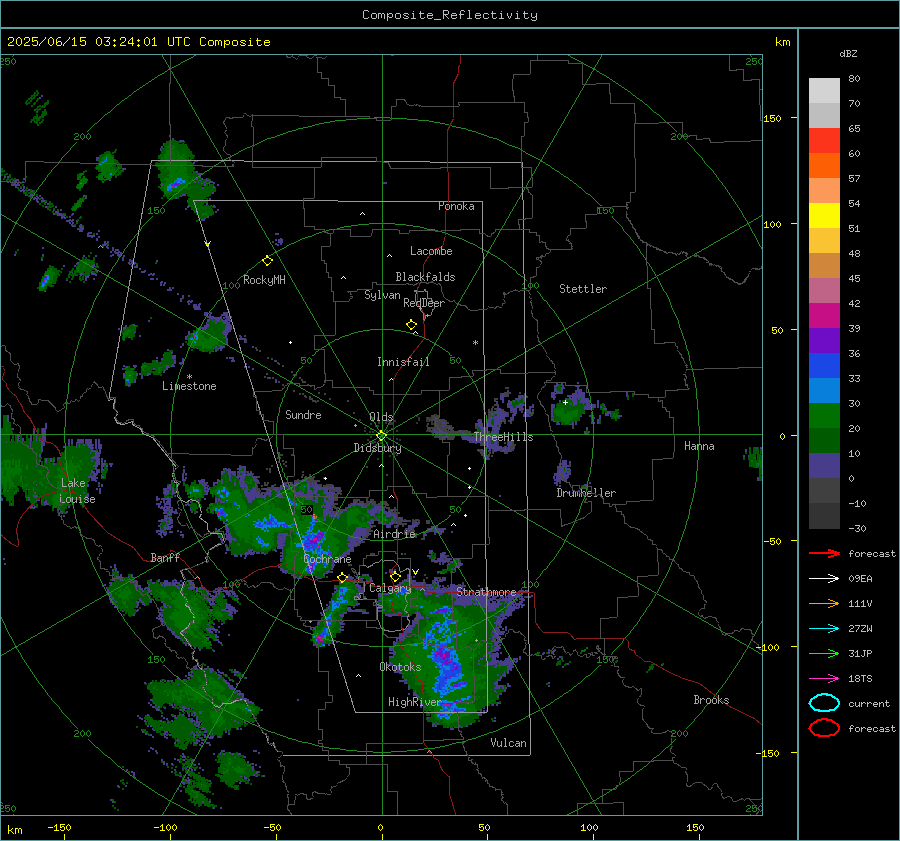This screenshot has width=900, height=841.
Task: Click the Didsbury city label
Action: [x=377, y=448]
